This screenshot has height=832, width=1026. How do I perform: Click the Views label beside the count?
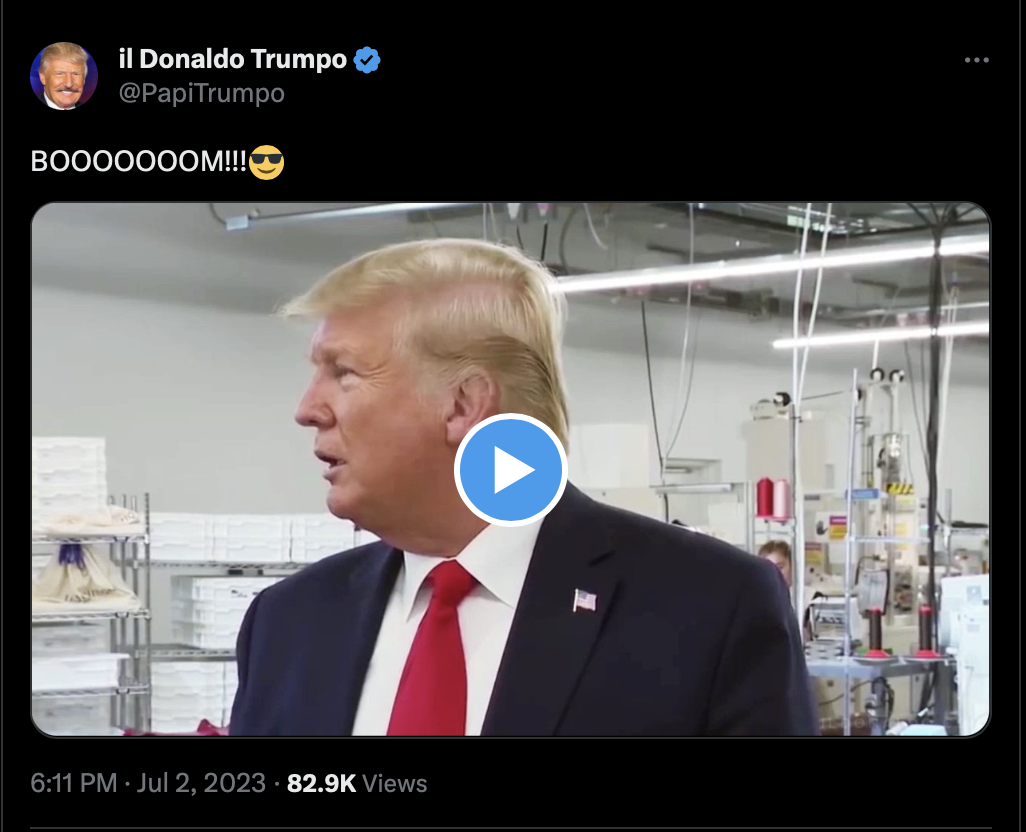395,783
